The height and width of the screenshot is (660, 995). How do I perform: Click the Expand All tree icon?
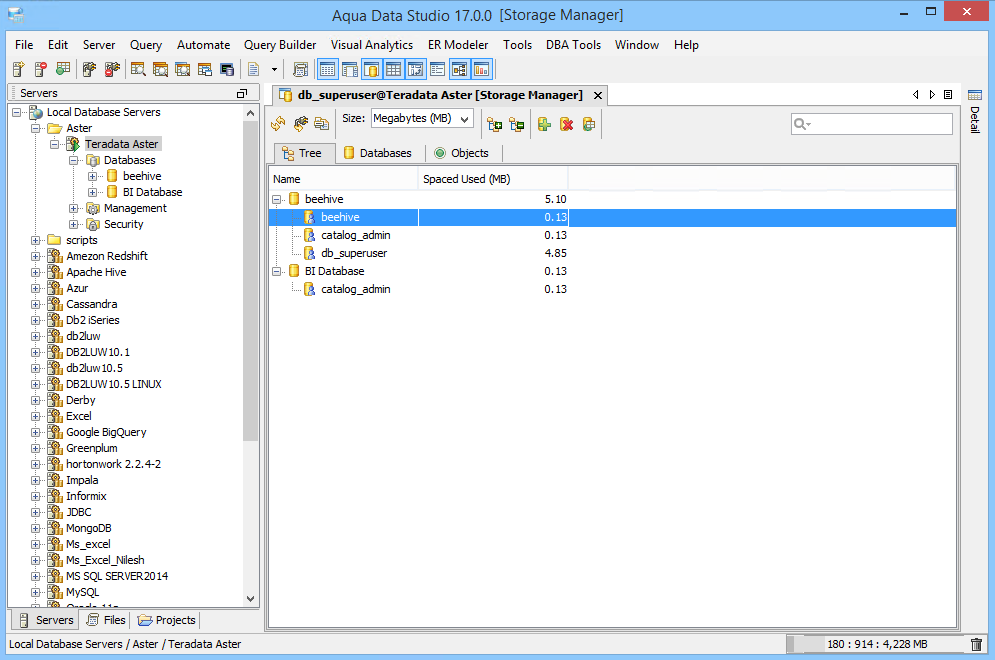[x=495, y=124]
